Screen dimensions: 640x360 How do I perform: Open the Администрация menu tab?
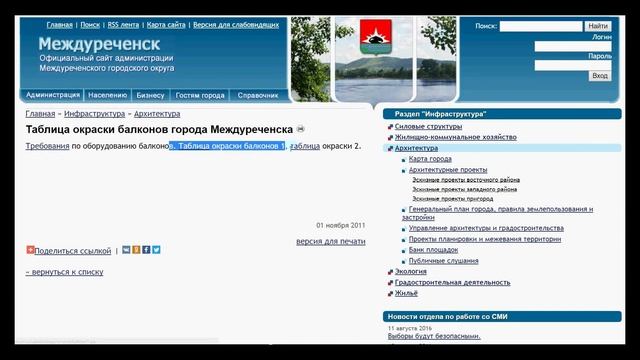point(53,95)
